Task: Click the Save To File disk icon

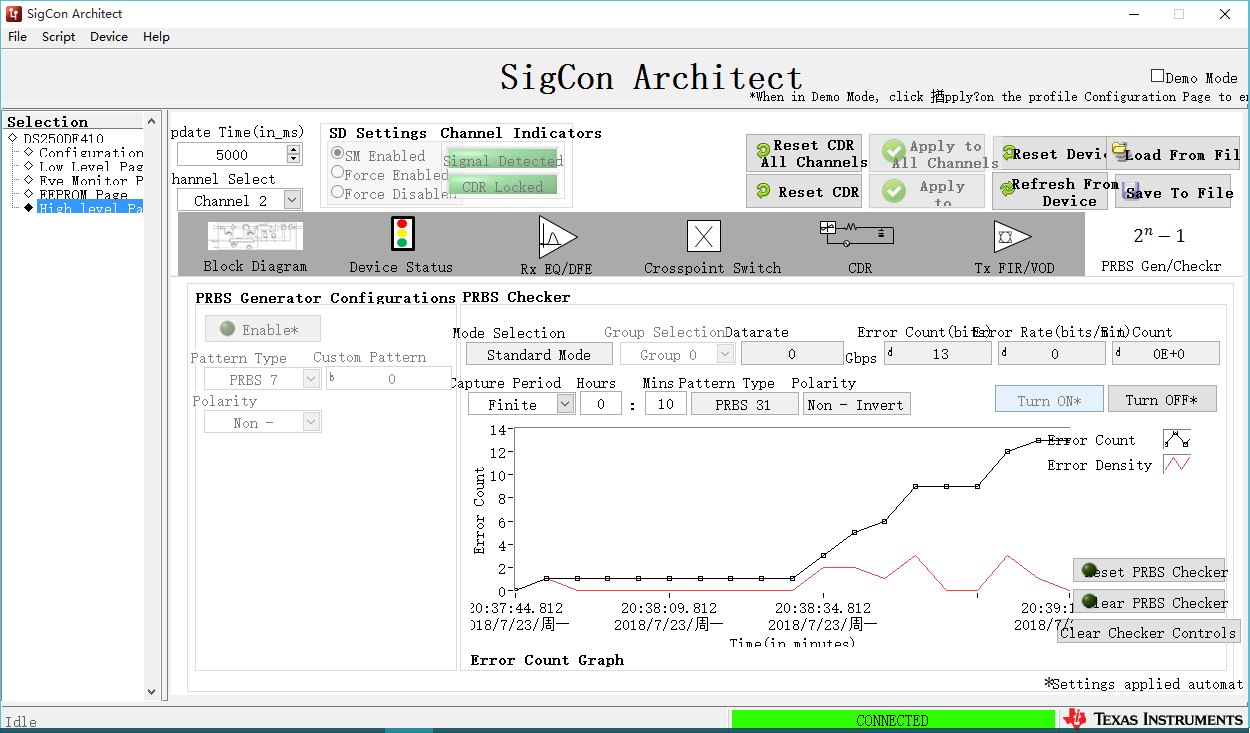Action: tap(1132, 191)
